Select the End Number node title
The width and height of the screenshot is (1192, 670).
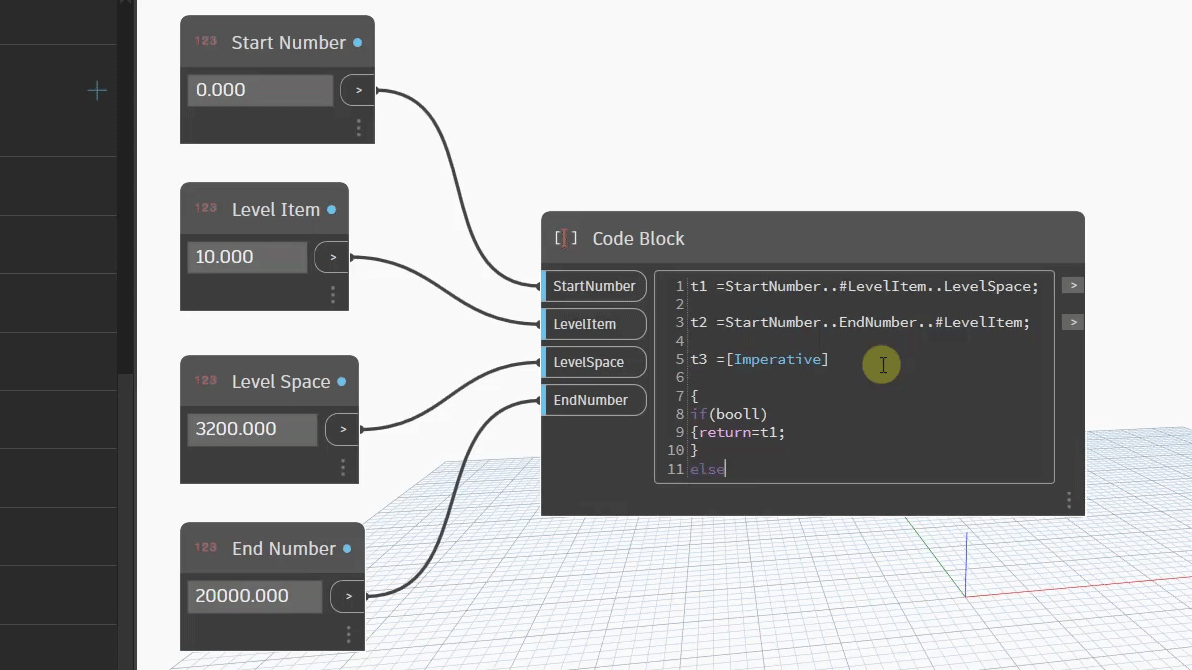click(284, 548)
